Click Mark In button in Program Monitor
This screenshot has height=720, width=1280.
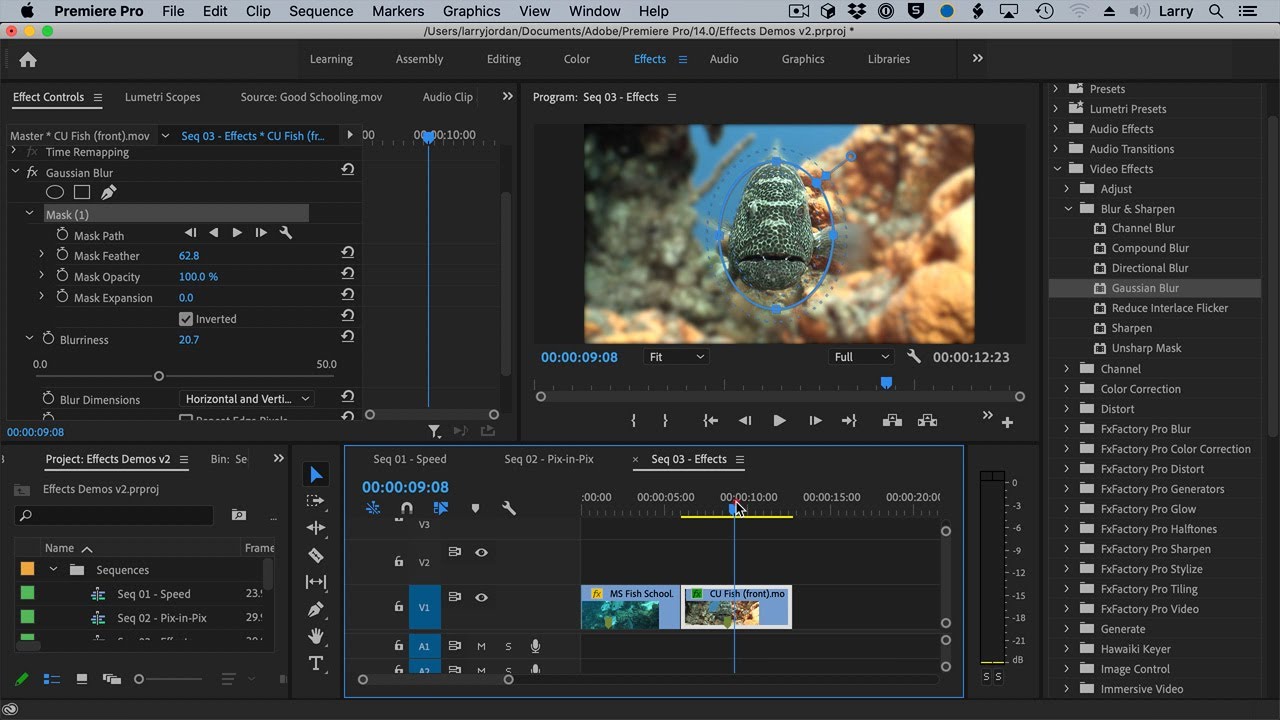click(633, 421)
